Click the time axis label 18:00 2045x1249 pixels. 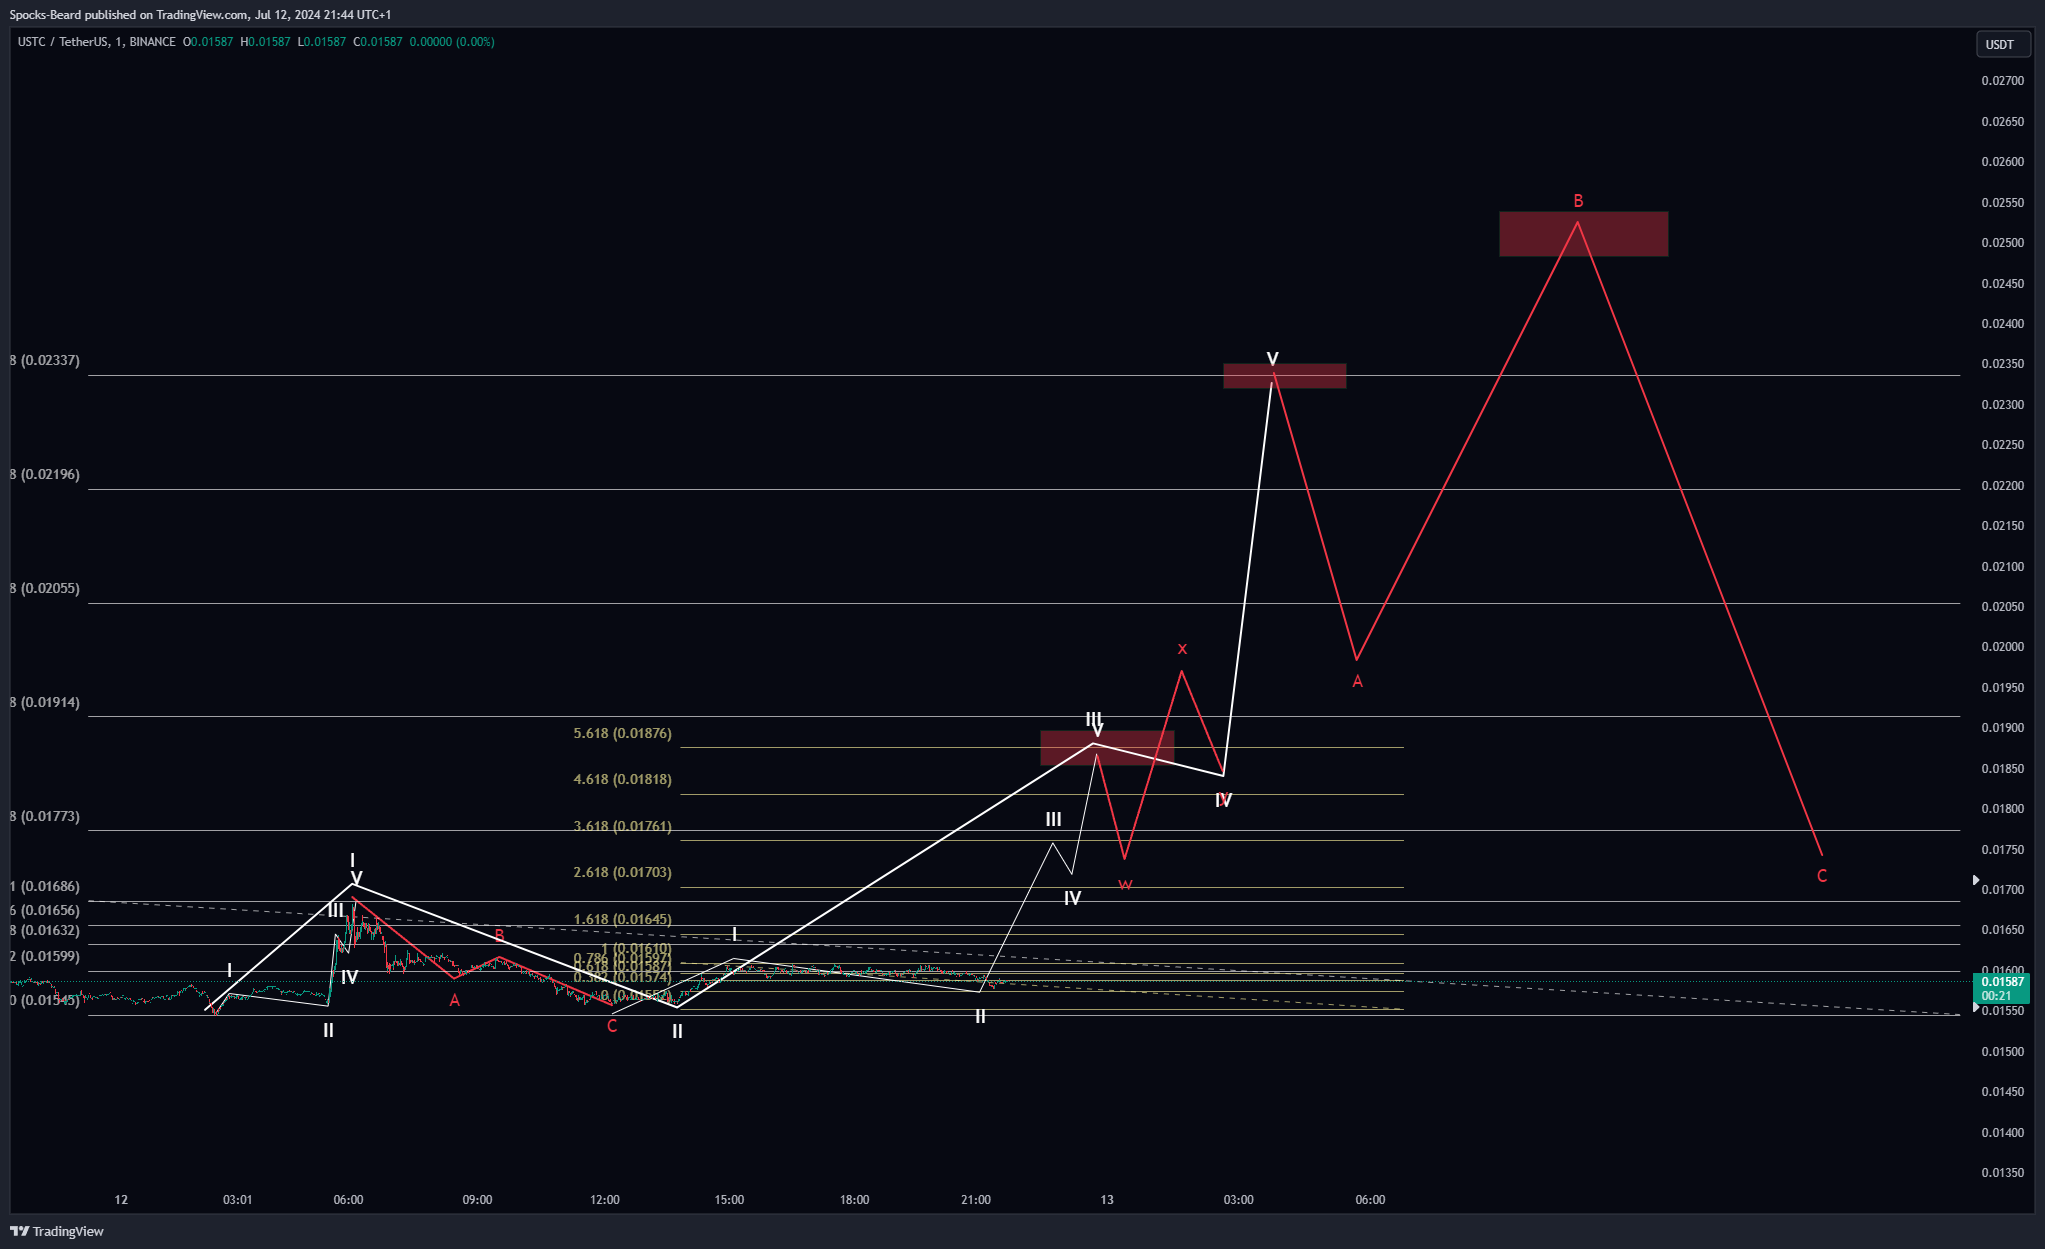tap(854, 1200)
